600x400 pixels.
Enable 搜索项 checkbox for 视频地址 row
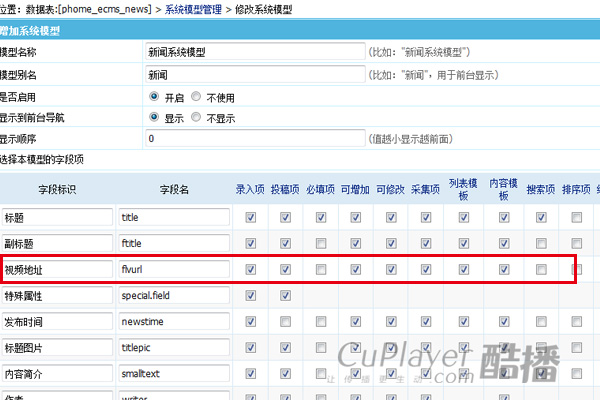point(541,269)
